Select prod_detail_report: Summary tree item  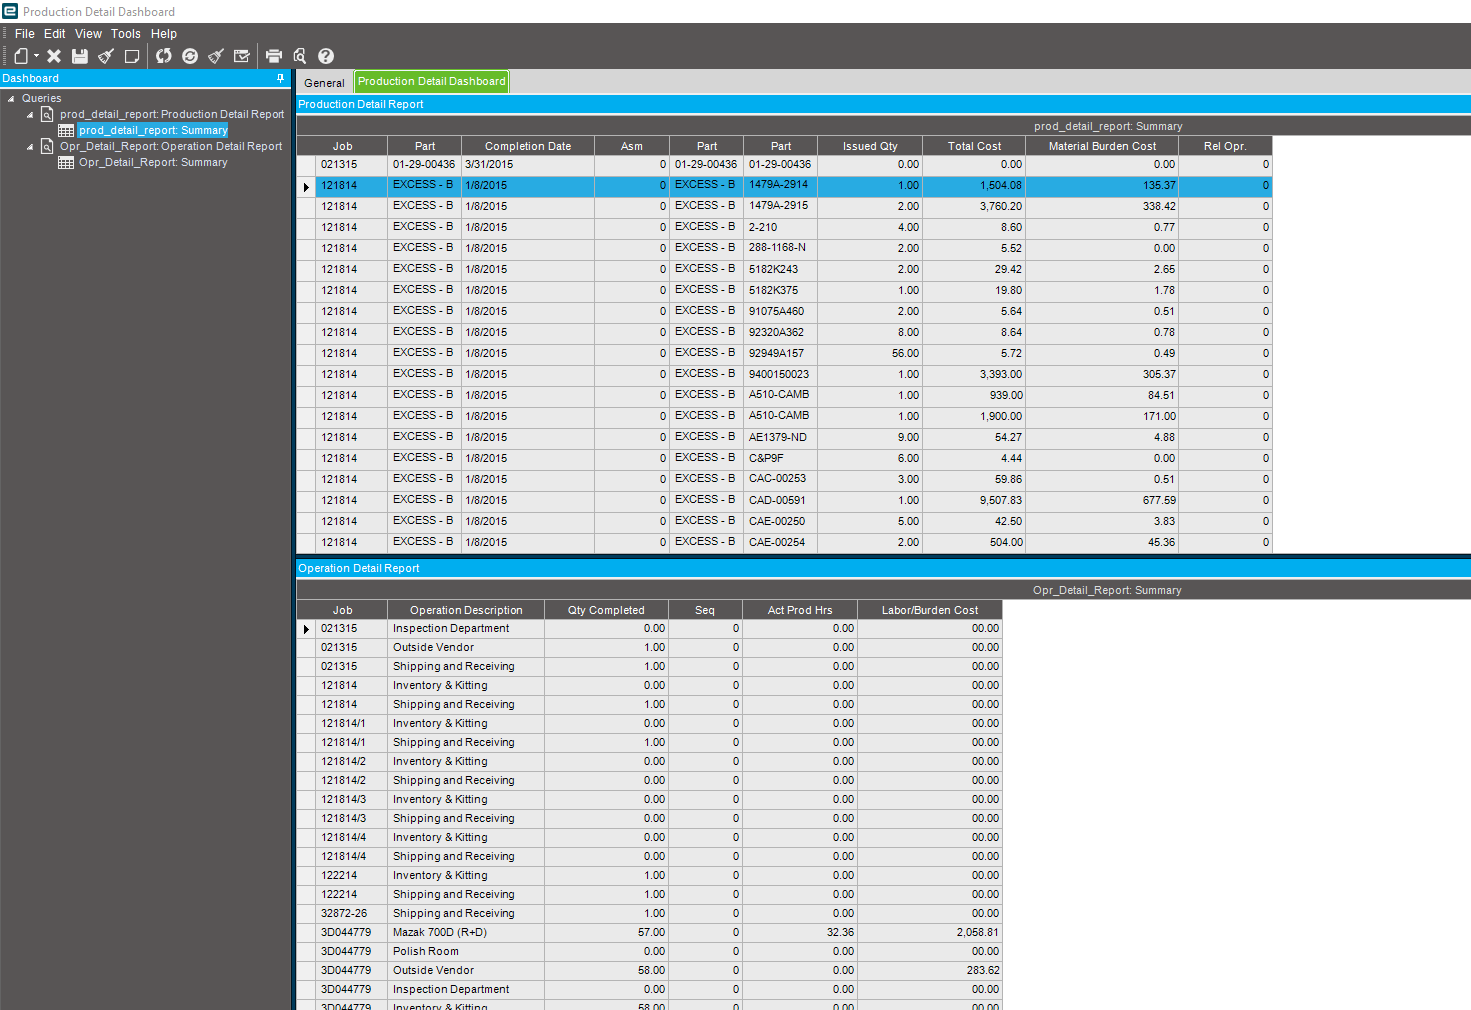click(x=153, y=130)
